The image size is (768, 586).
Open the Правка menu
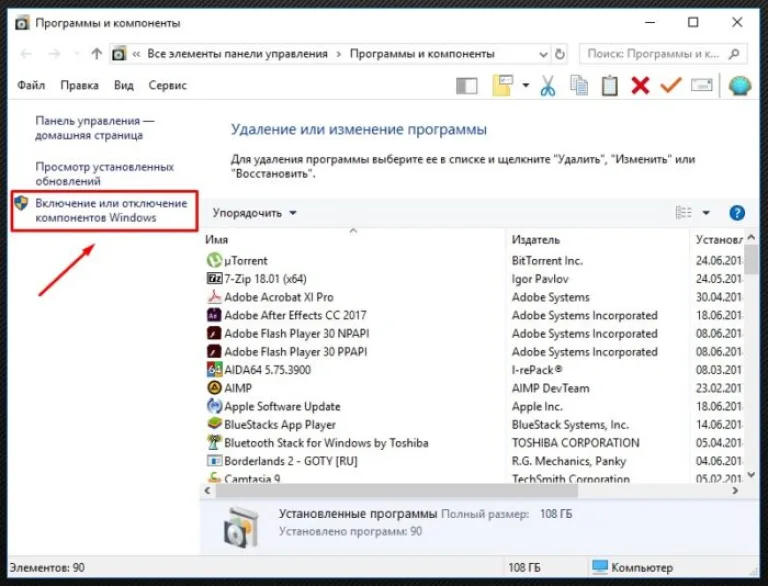(79, 85)
